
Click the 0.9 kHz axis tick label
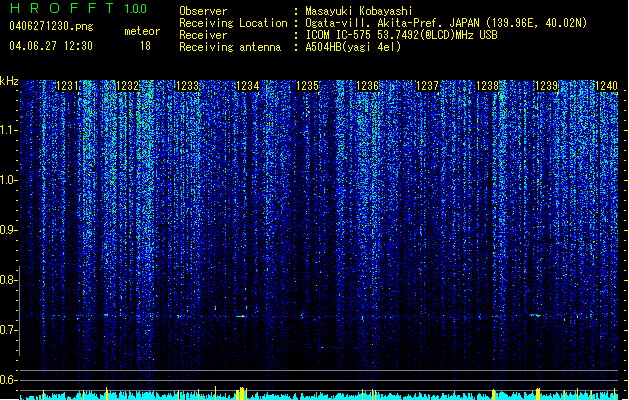[x=8, y=230]
